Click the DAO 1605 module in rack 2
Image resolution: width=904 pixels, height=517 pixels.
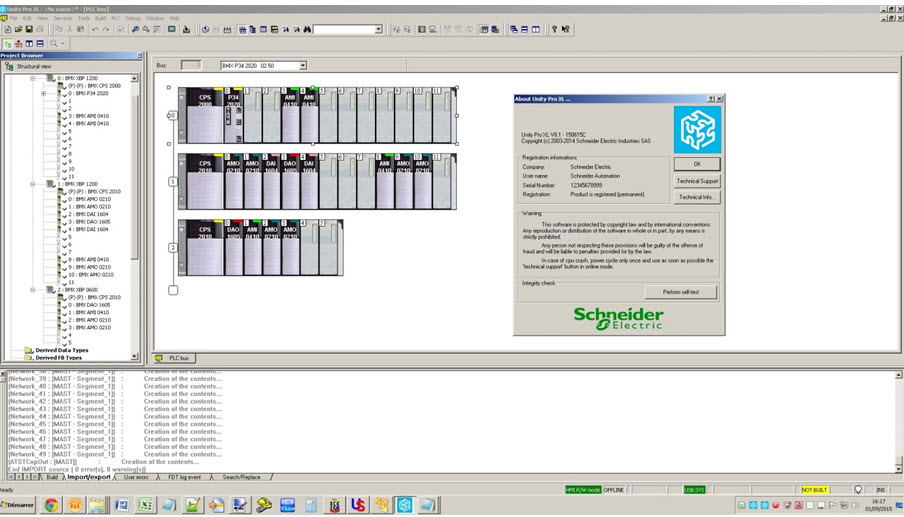(233, 247)
